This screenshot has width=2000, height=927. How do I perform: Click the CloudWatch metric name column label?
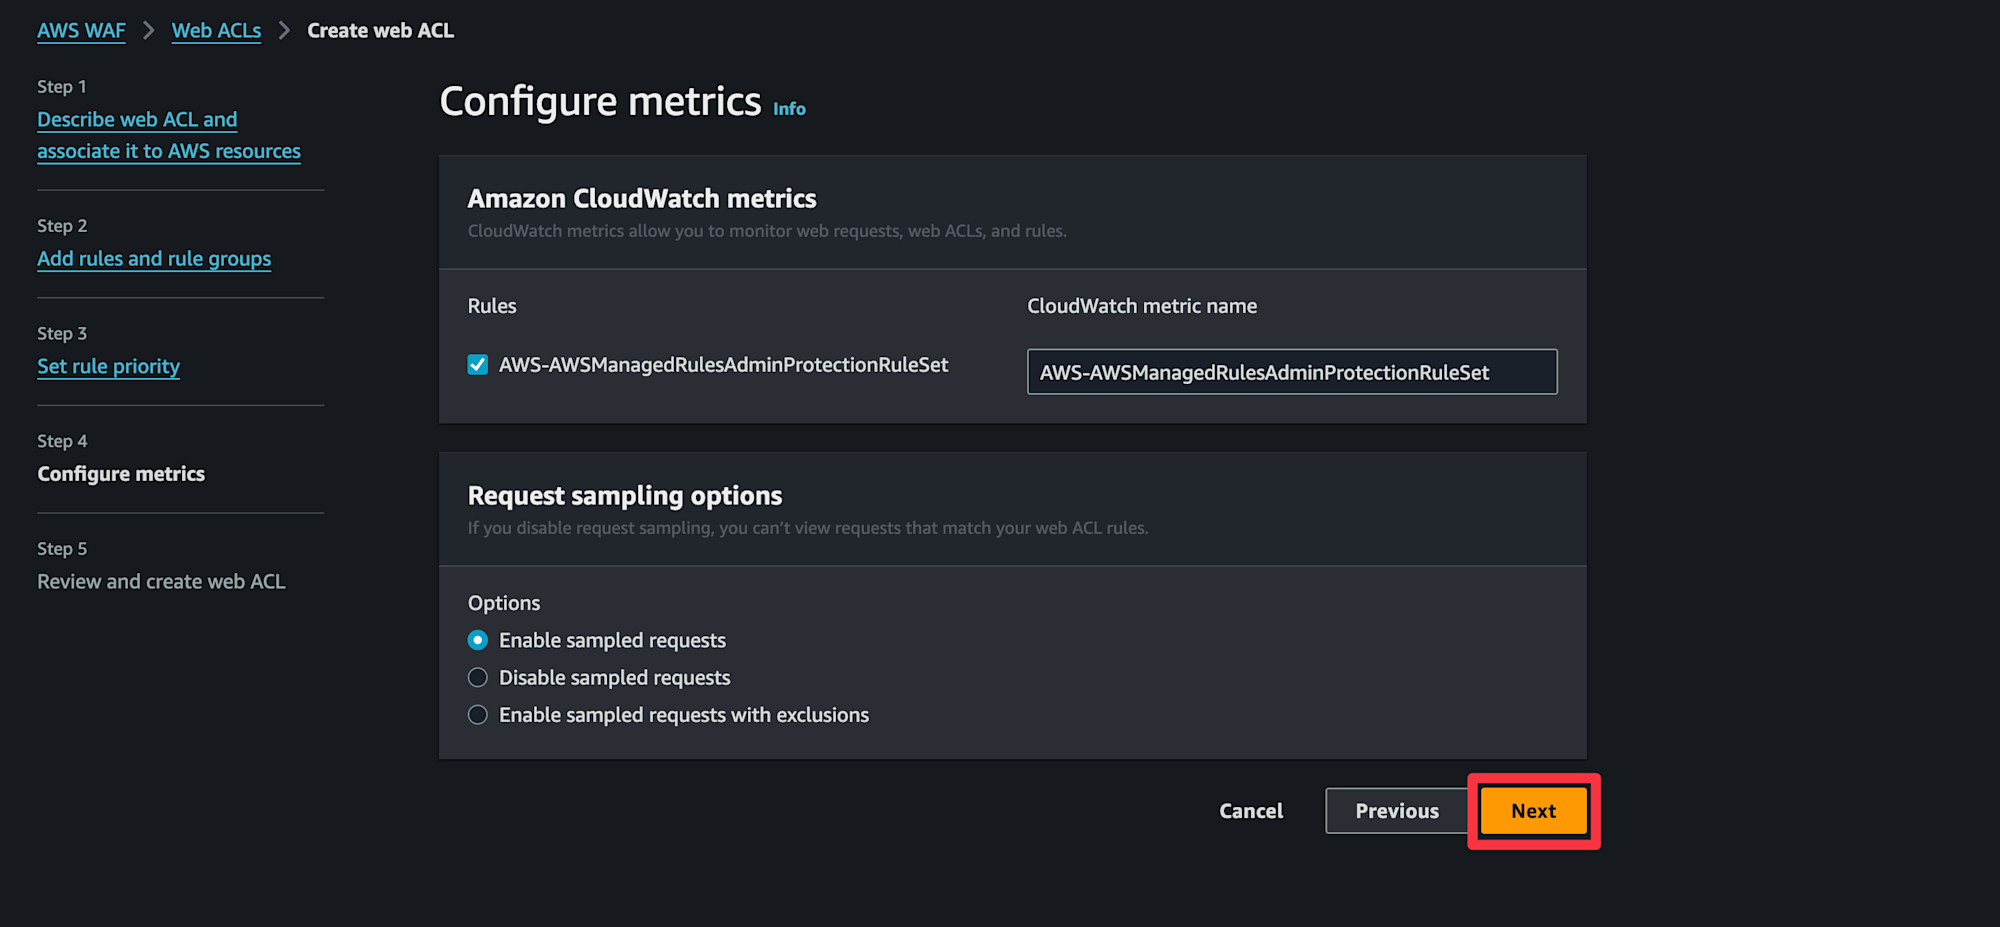pyautogui.click(x=1142, y=306)
